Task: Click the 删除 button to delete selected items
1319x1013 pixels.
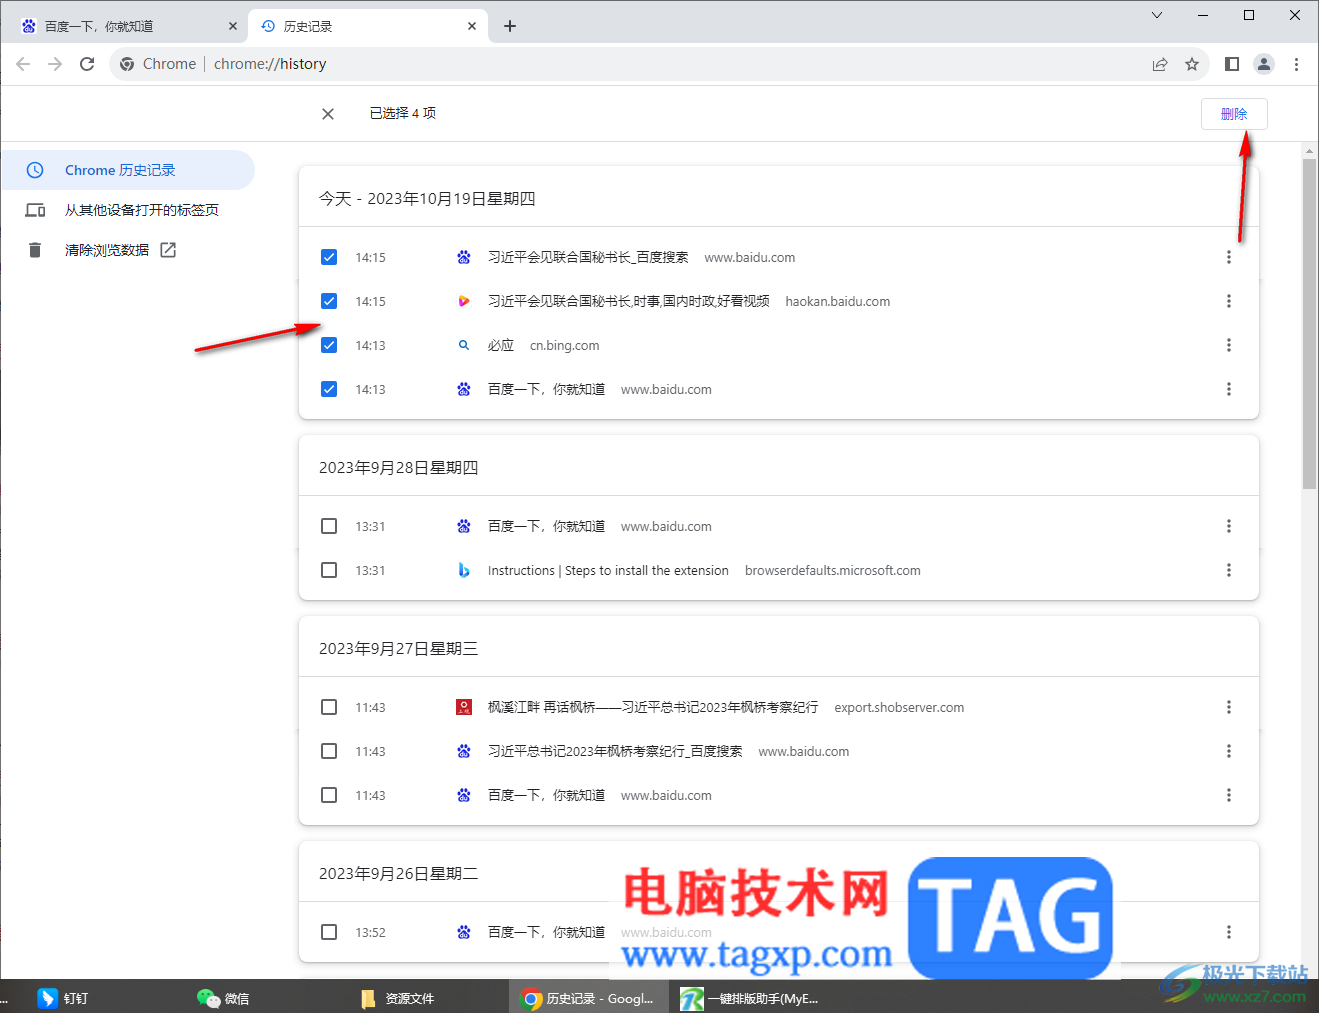Action: click(1234, 113)
